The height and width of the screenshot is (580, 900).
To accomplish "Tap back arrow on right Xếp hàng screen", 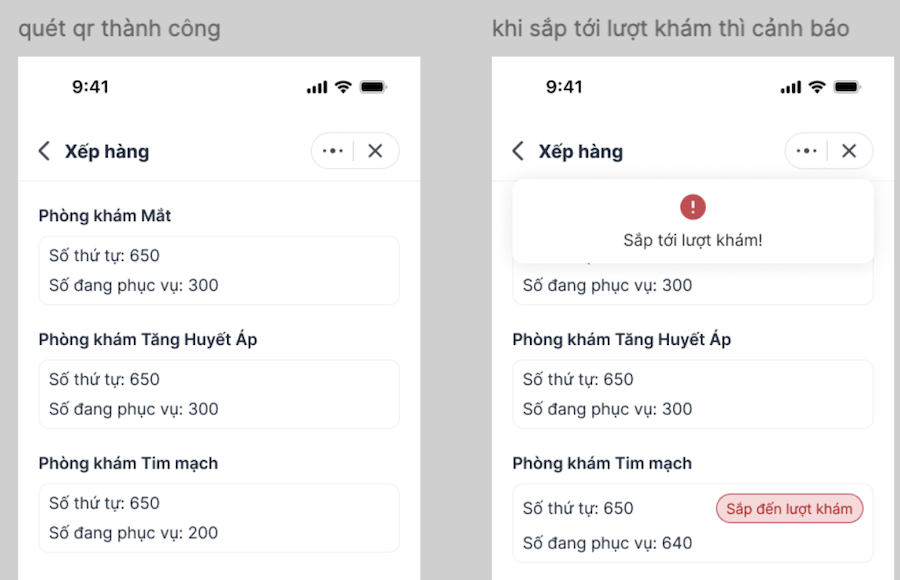I will point(518,151).
